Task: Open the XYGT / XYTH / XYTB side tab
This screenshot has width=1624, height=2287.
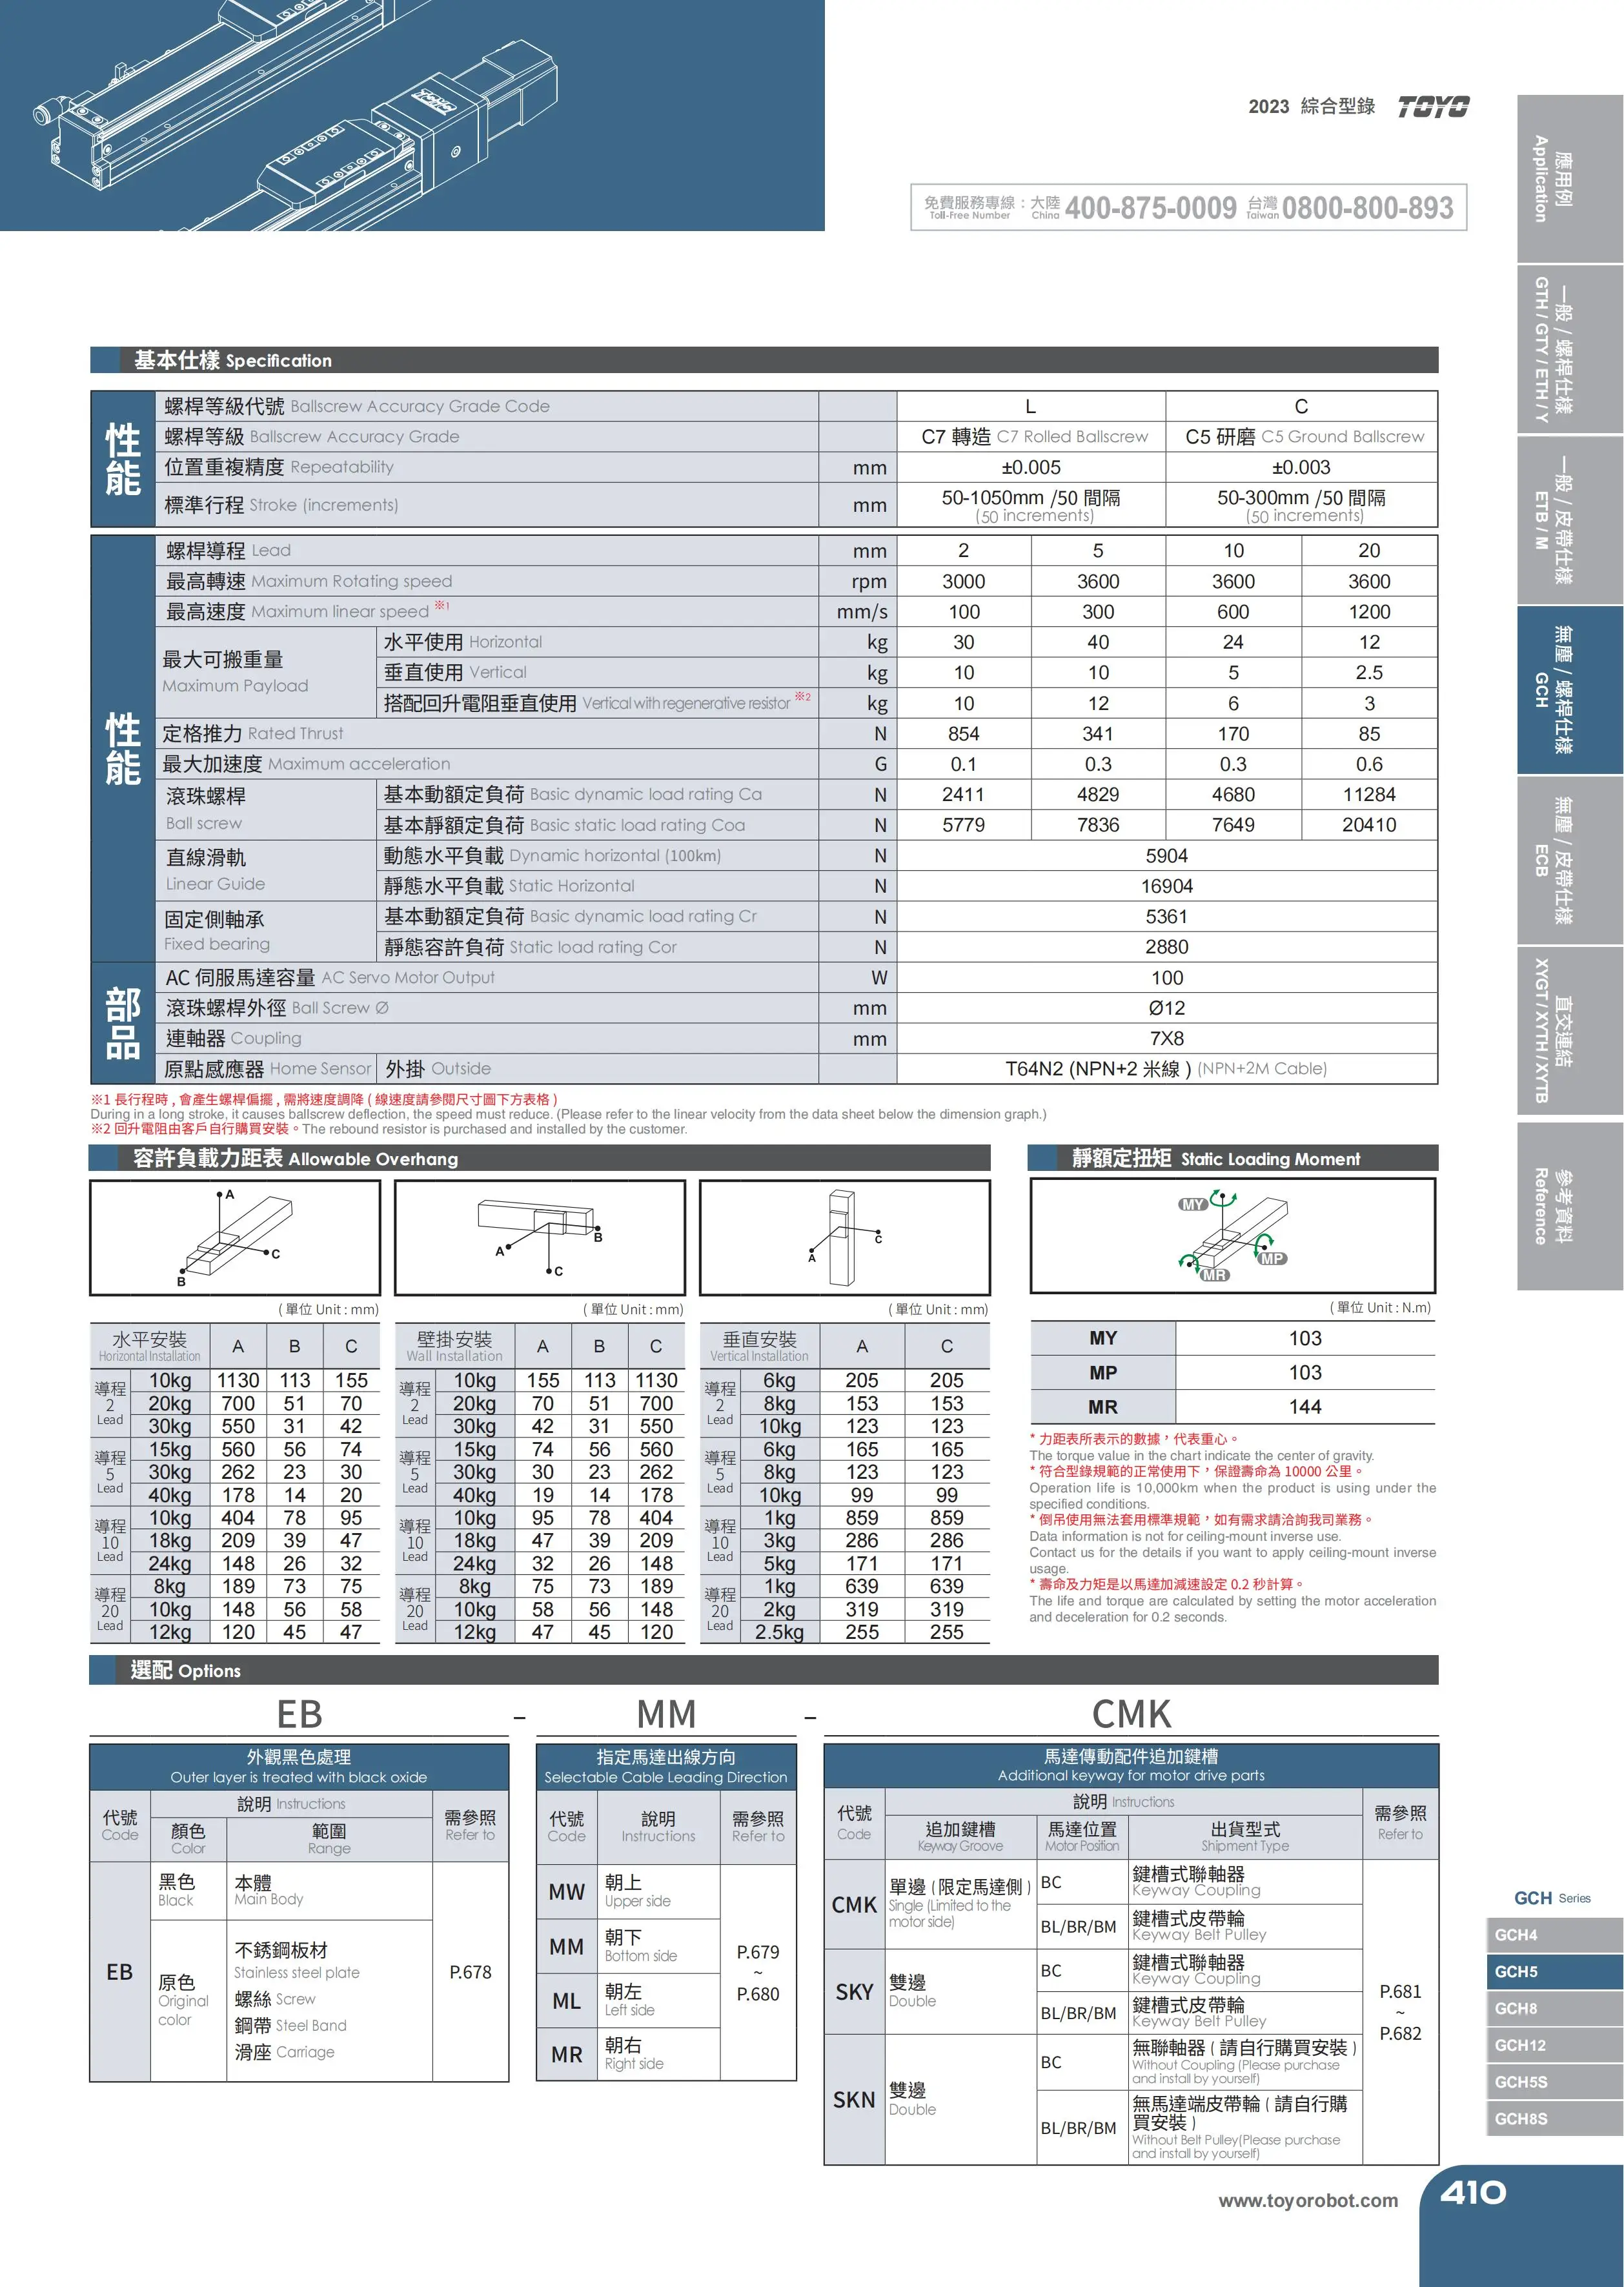Action: click(x=1570, y=1031)
